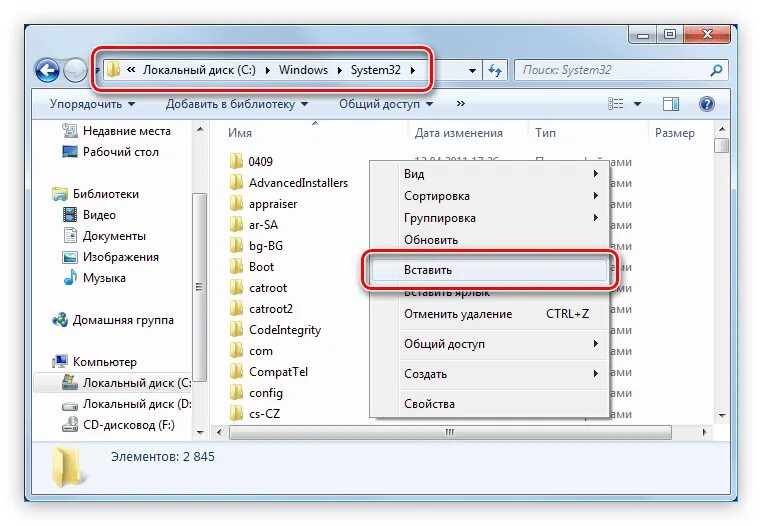
Task: Click the Back navigation arrow button
Action: [47, 70]
